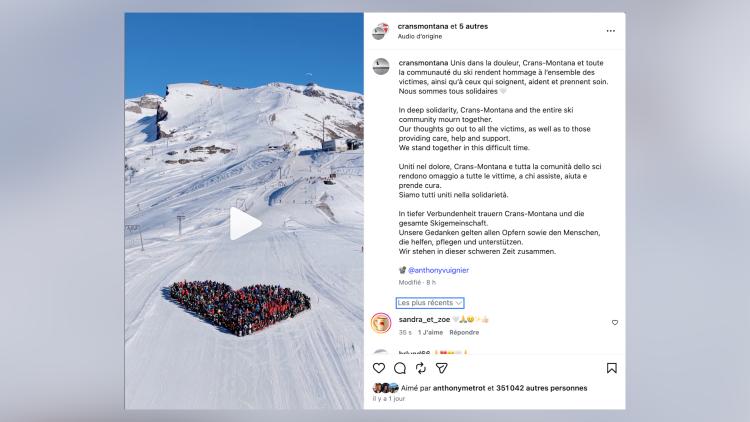This screenshot has width=750, height=422.
Task: Play the heart-shaped crowd video
Action: tap(245, 223)
